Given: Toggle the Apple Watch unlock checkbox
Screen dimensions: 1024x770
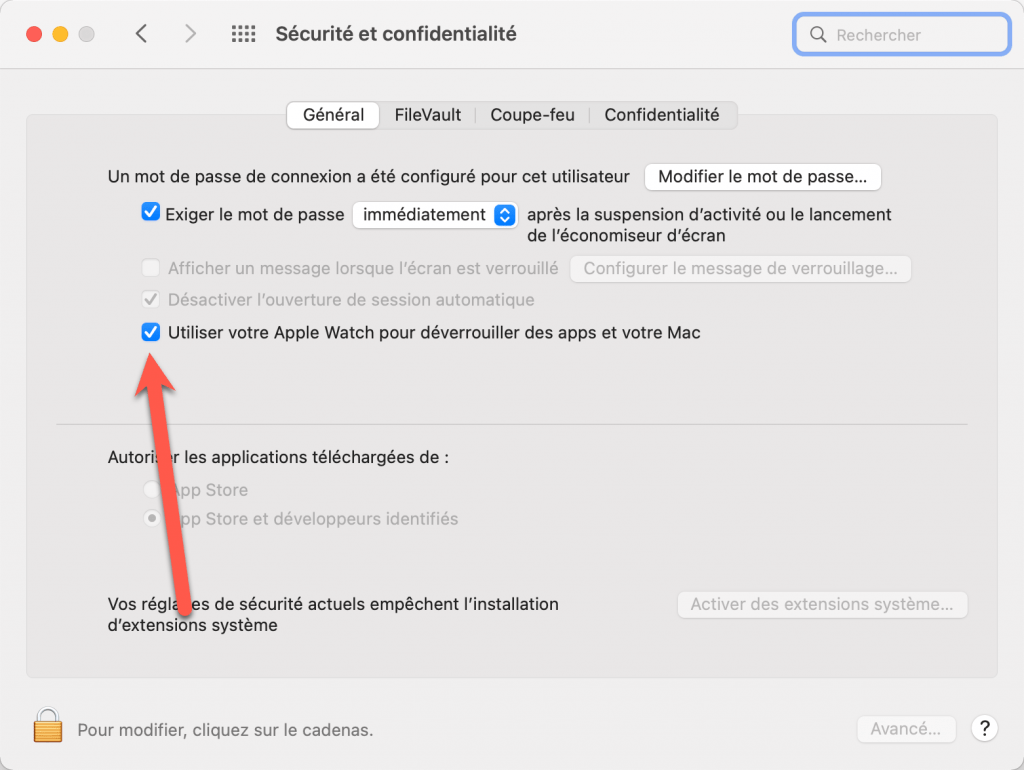Looking at the screenshot, I should (x=151, y=332).
